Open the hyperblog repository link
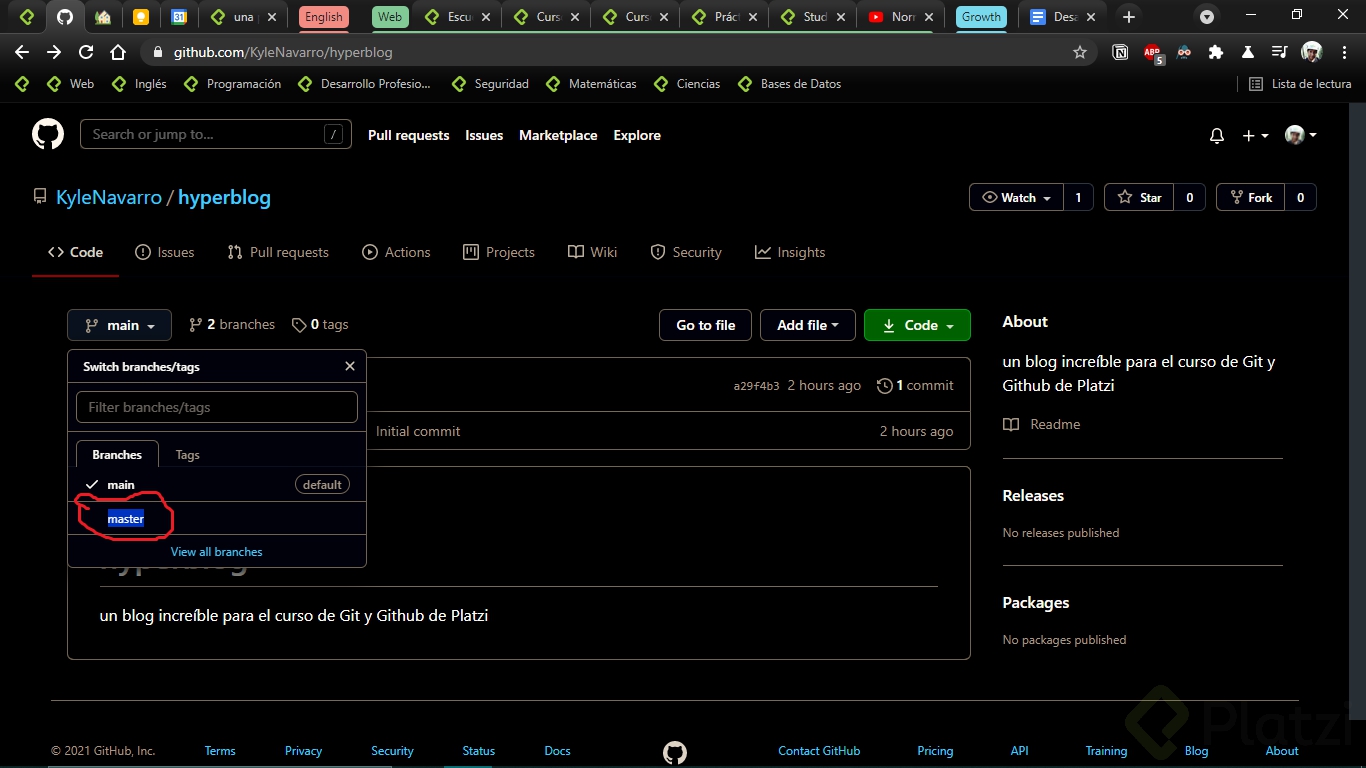 pos(224,197)
